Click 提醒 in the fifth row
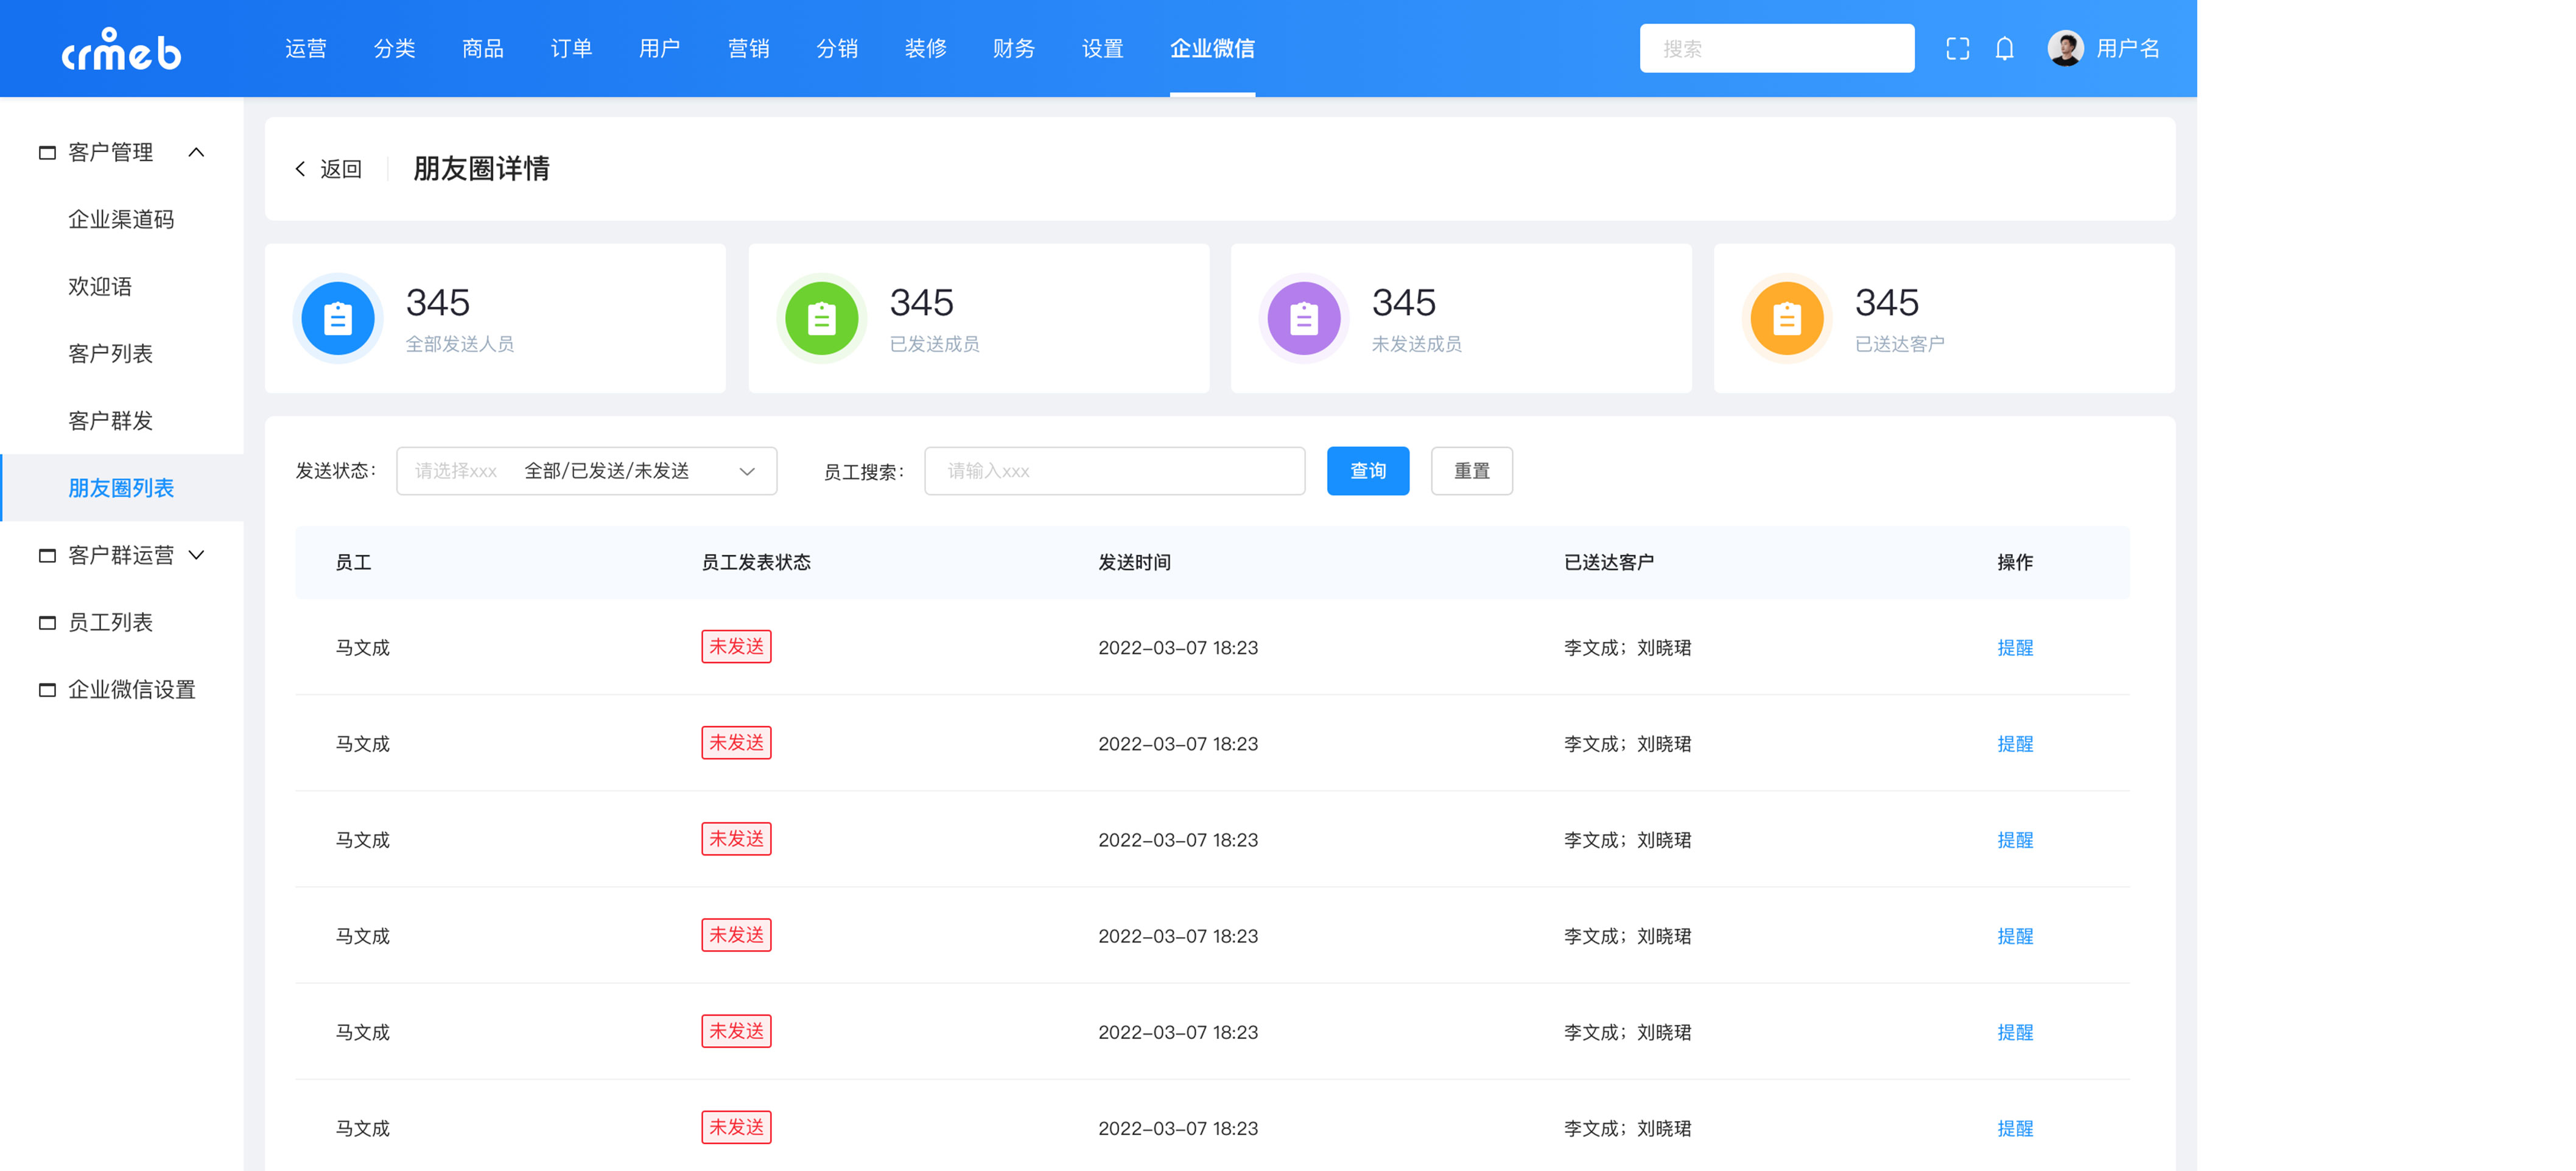The width and height of the screenshot is (2576, 1171). [2015, 1032]
